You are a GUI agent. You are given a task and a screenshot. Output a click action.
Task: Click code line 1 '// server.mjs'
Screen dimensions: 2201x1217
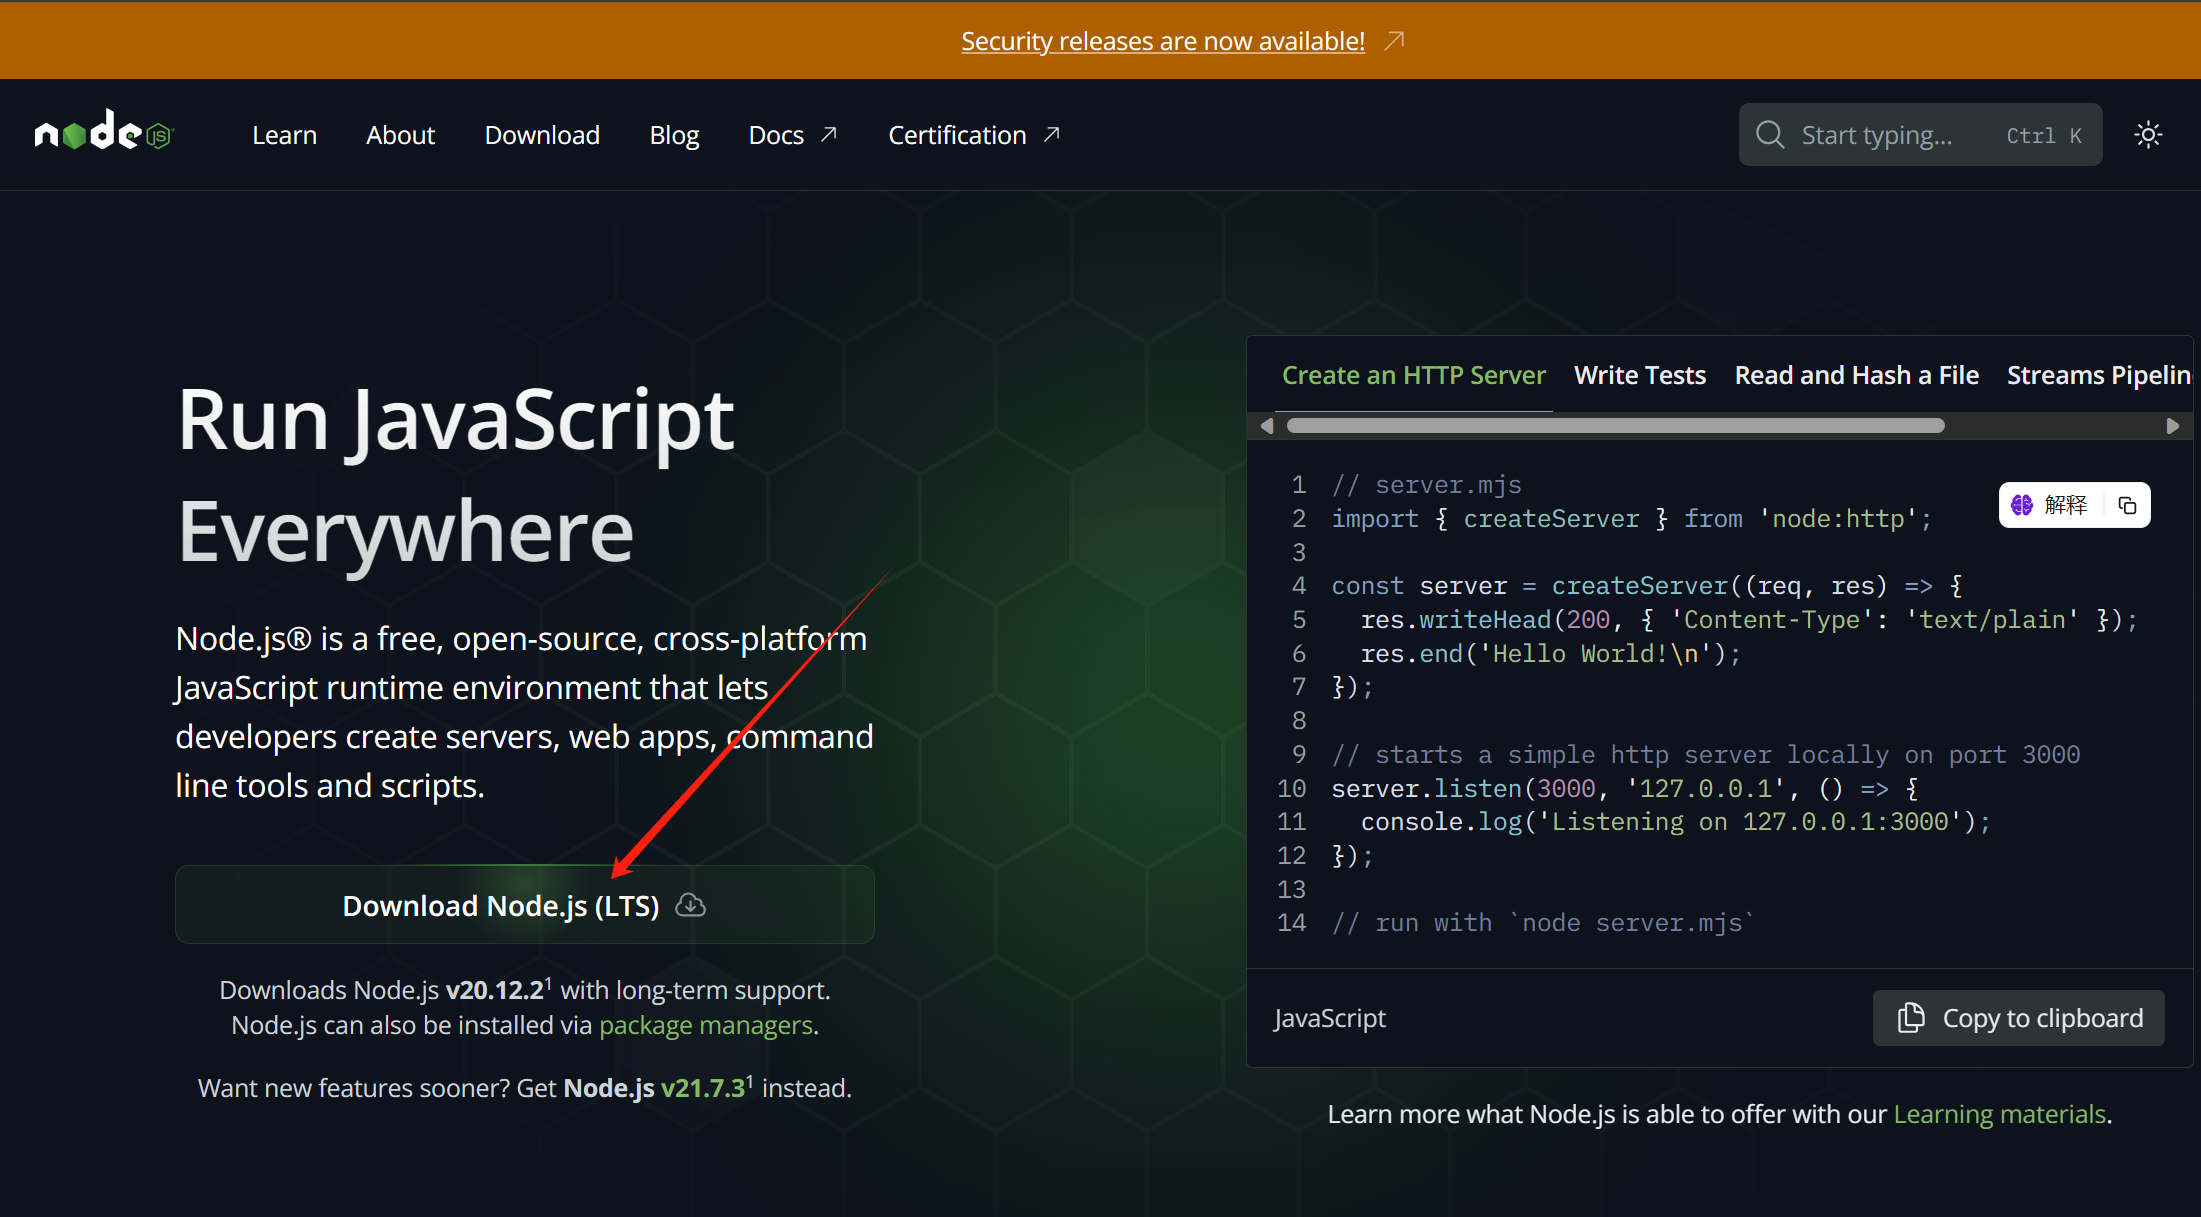[x=1427, y=485]
